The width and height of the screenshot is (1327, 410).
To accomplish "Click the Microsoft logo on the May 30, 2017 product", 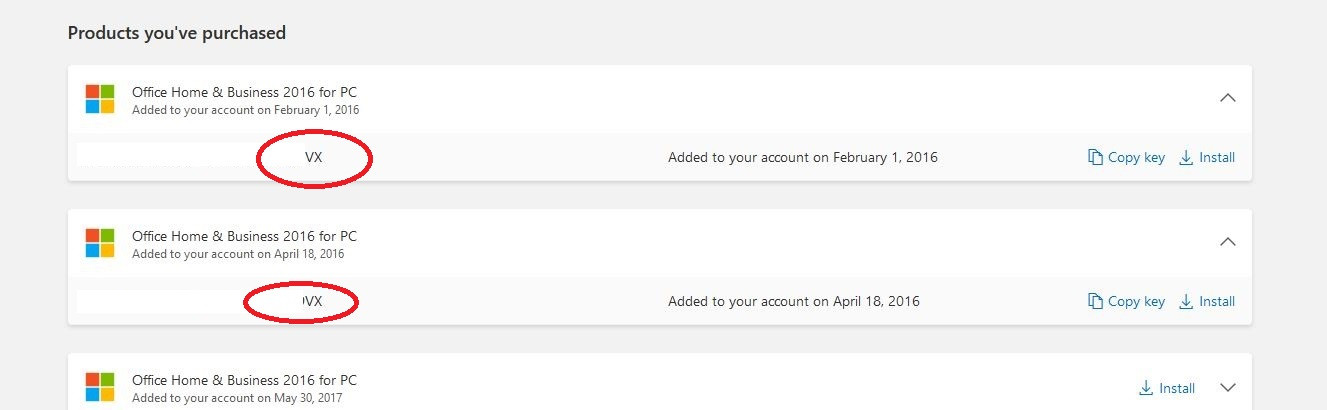I will click(100, 387).
